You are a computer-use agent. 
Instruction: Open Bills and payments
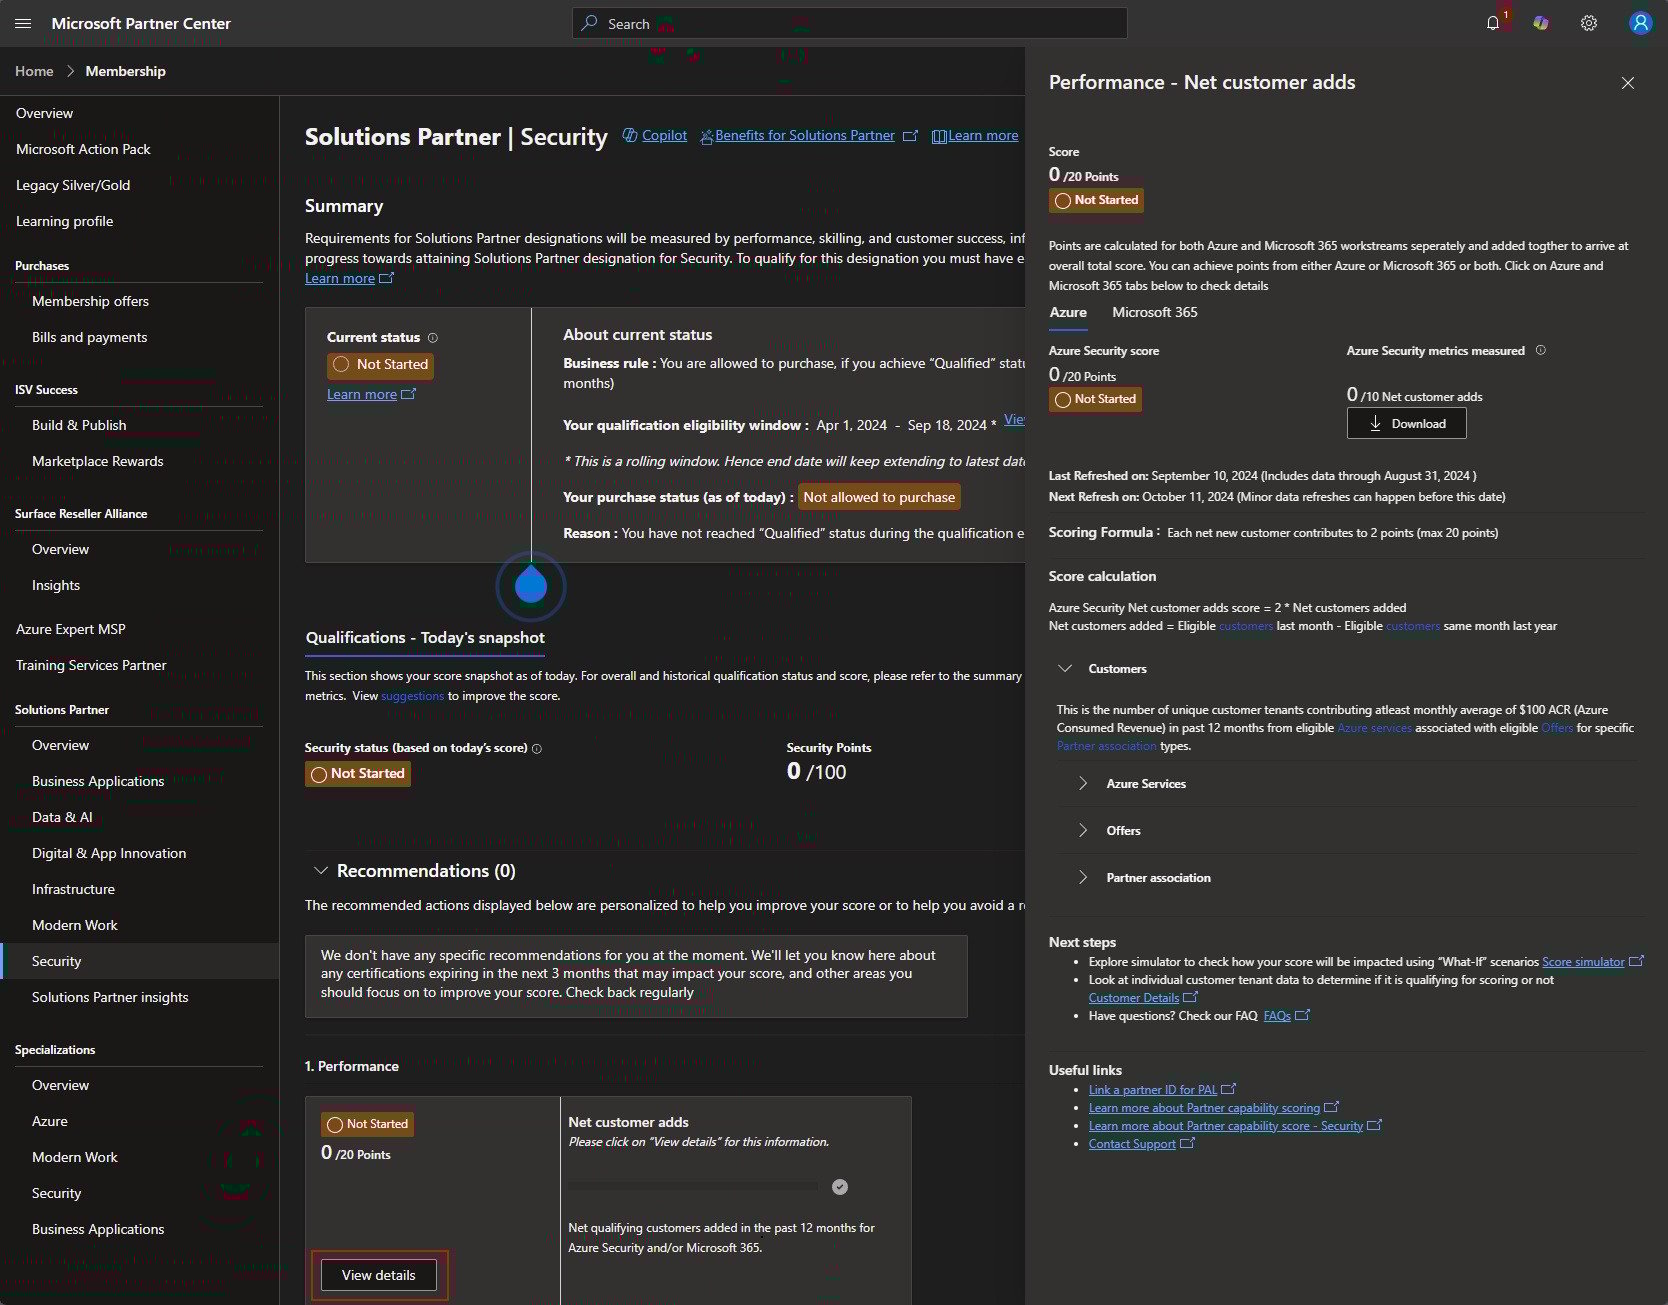coord(89,337)
